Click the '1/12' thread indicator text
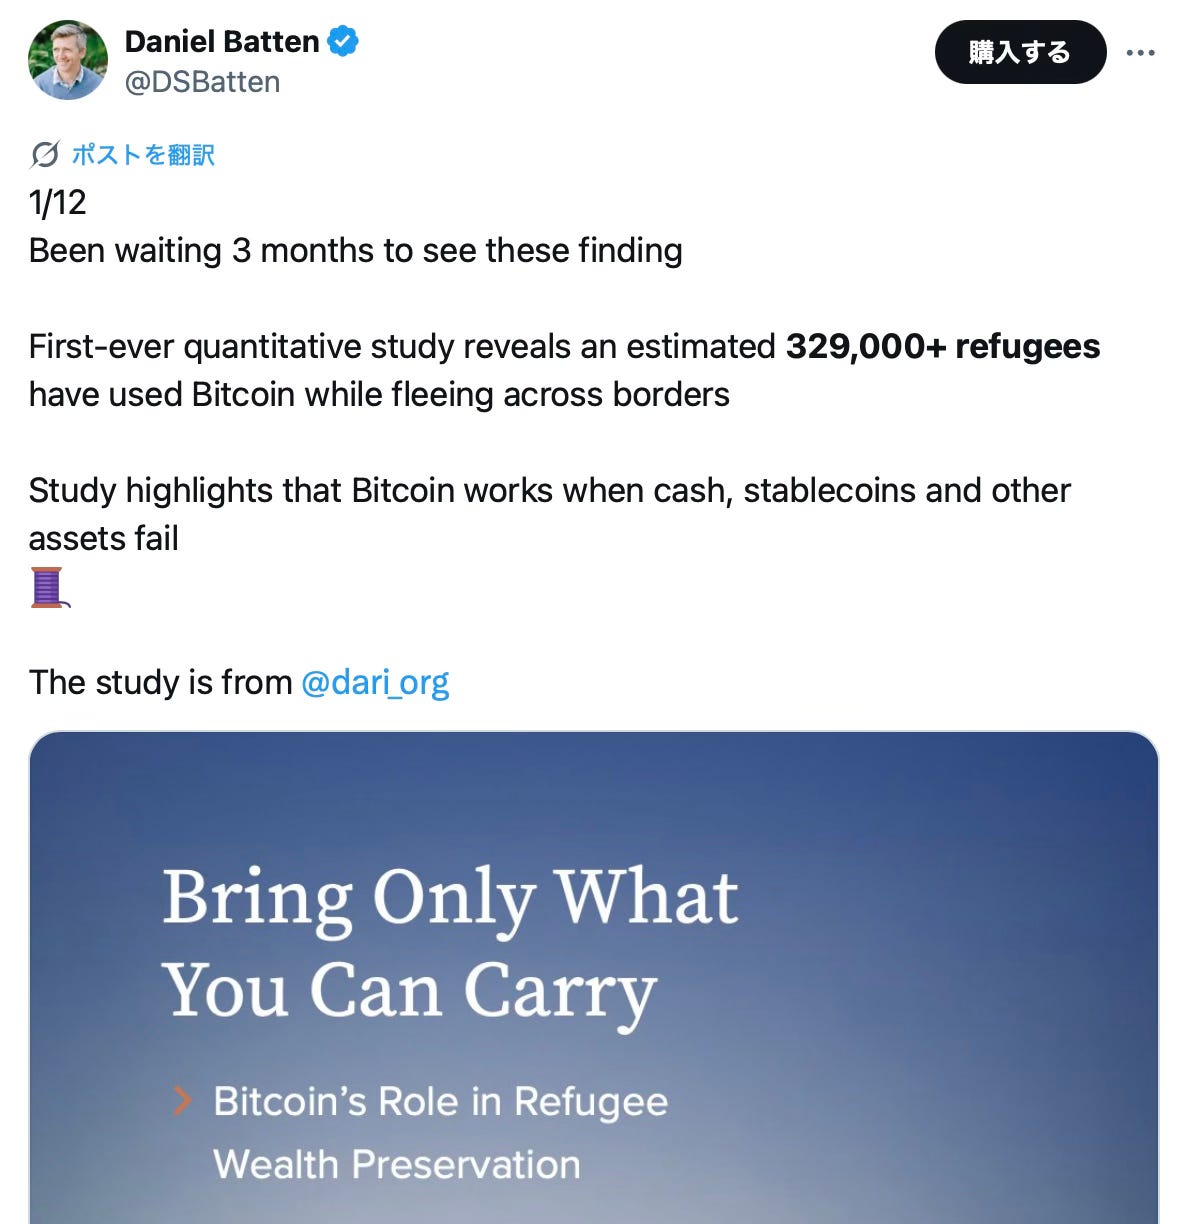Screen dimensions: 1188x1224 tap(58, 203)
